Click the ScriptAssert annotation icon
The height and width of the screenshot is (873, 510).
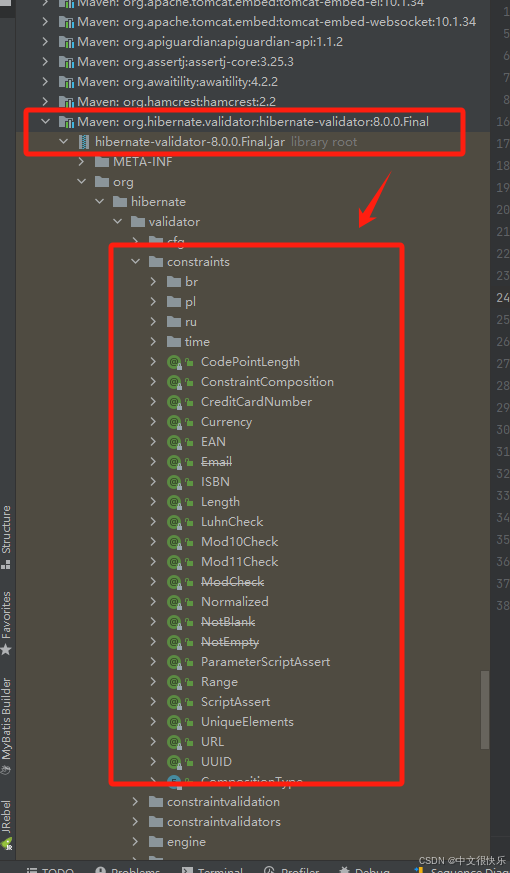174,702
